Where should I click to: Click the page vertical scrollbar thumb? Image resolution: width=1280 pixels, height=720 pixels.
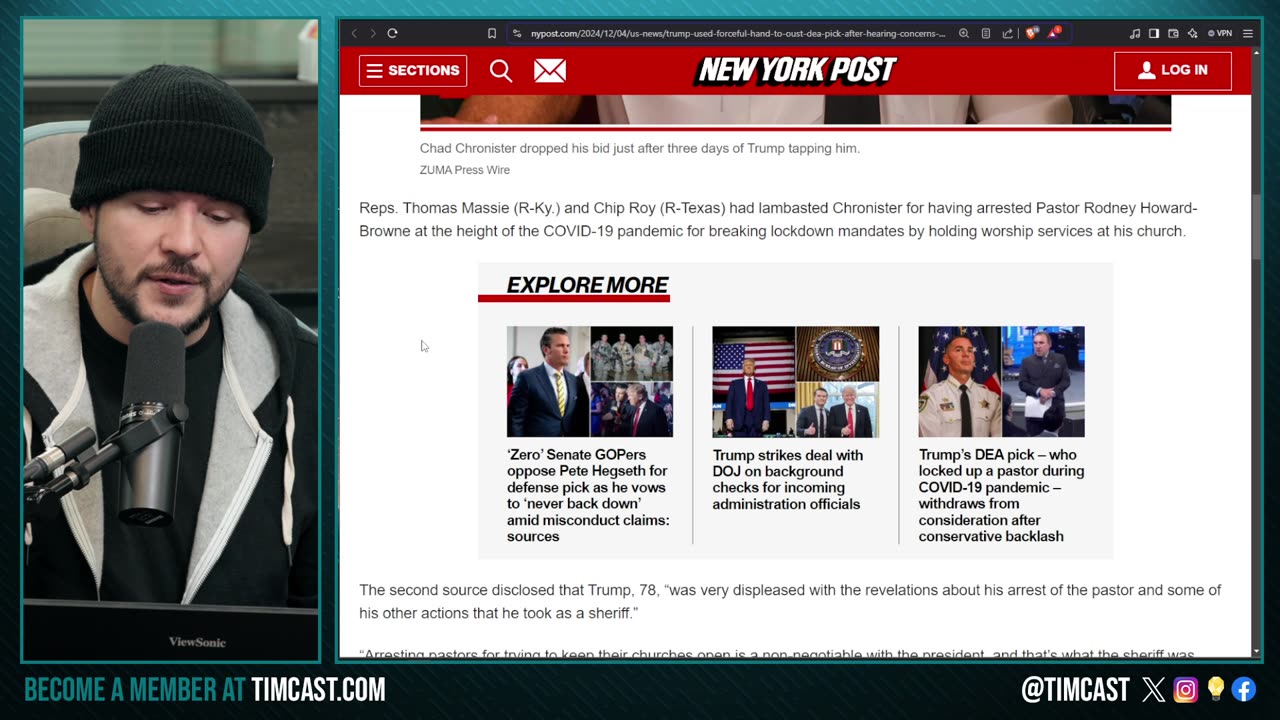[1257, 227]
